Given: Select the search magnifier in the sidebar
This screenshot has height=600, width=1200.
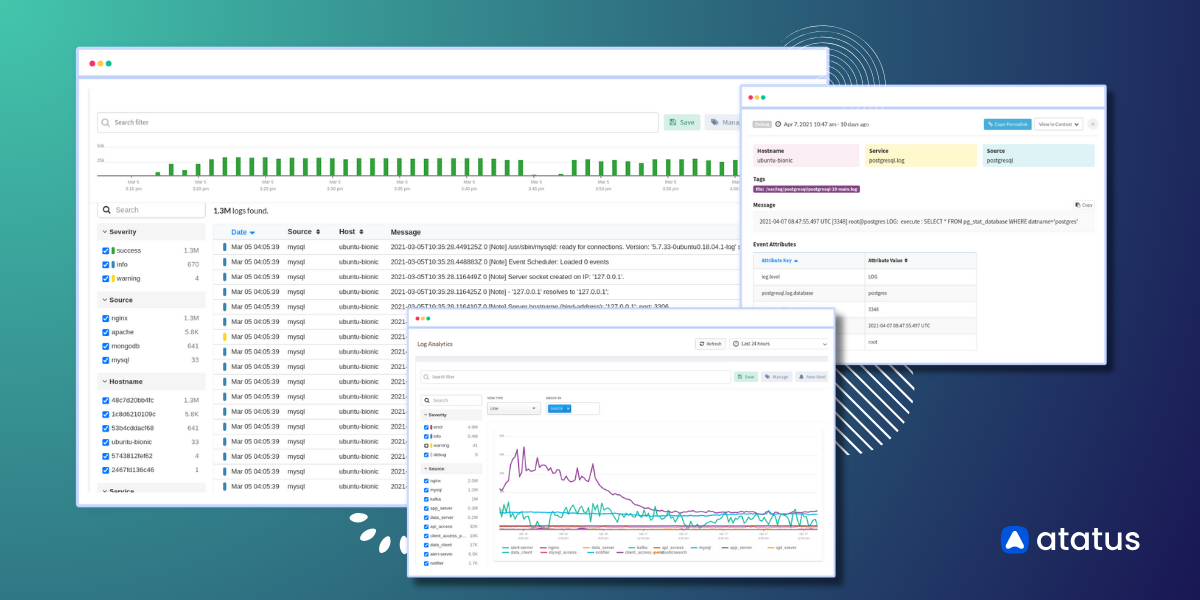Looking at the screenshot, I should pos(107,209).
